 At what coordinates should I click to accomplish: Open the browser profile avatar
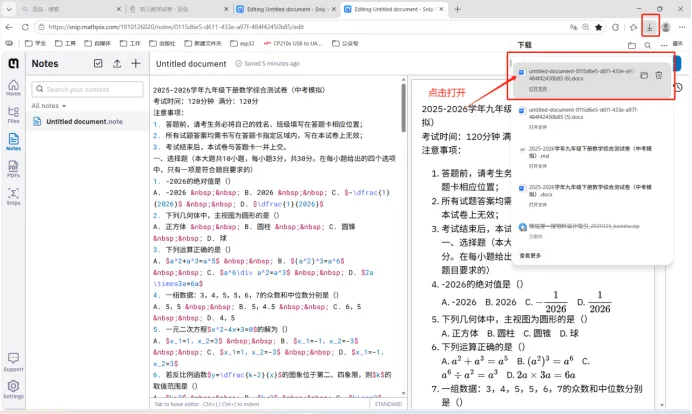(x=666, y=27)
